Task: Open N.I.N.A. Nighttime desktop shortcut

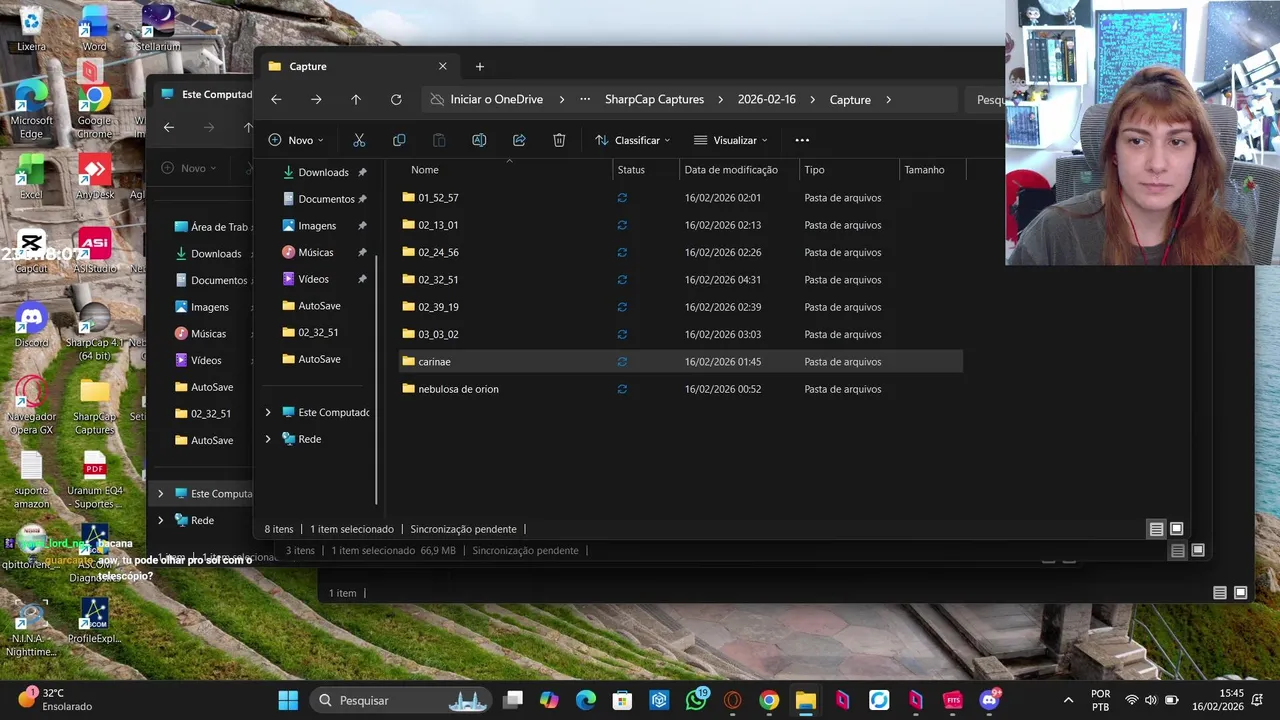Action: click(31, 626)
